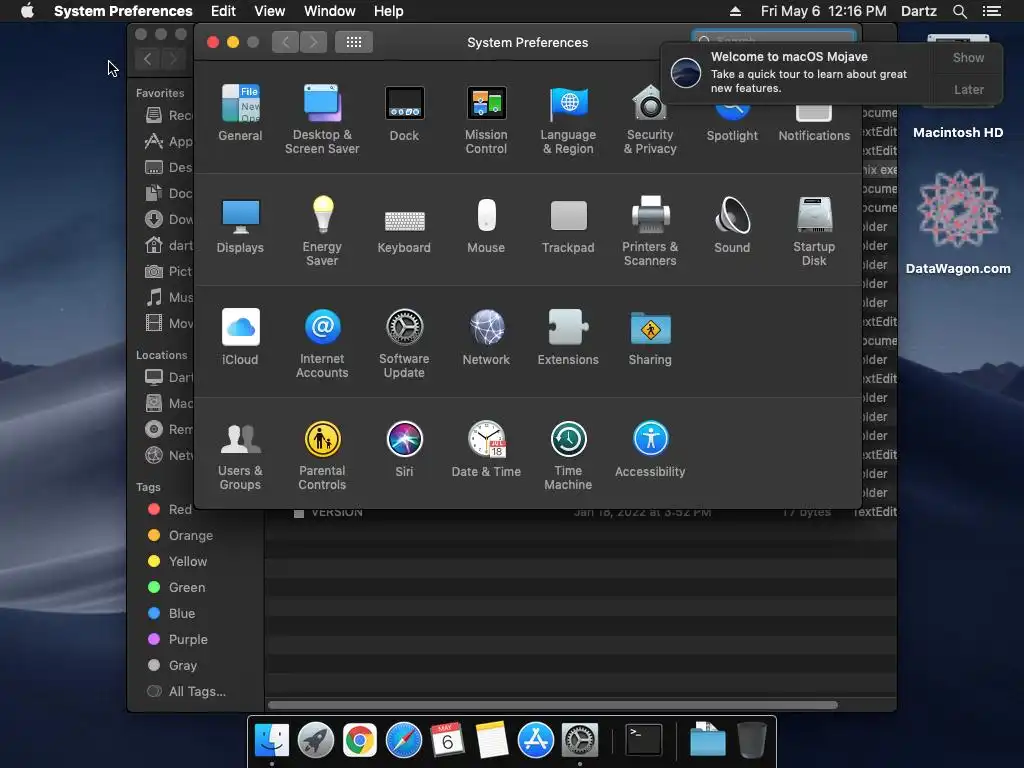Open the General preferences pane
Image resolution: width=1024 pixels, height=768 pixels.
(240, 113)
